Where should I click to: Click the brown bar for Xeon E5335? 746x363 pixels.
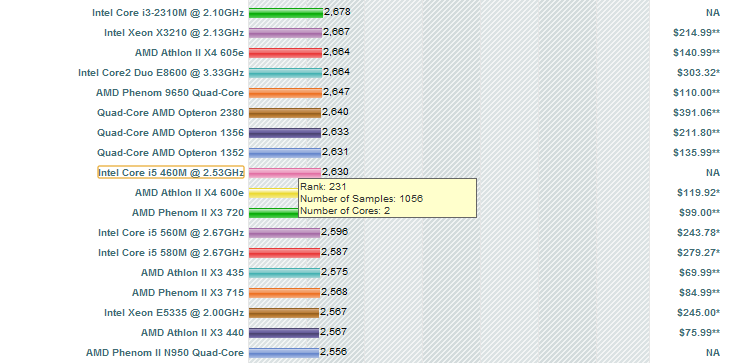click(284, 313)
